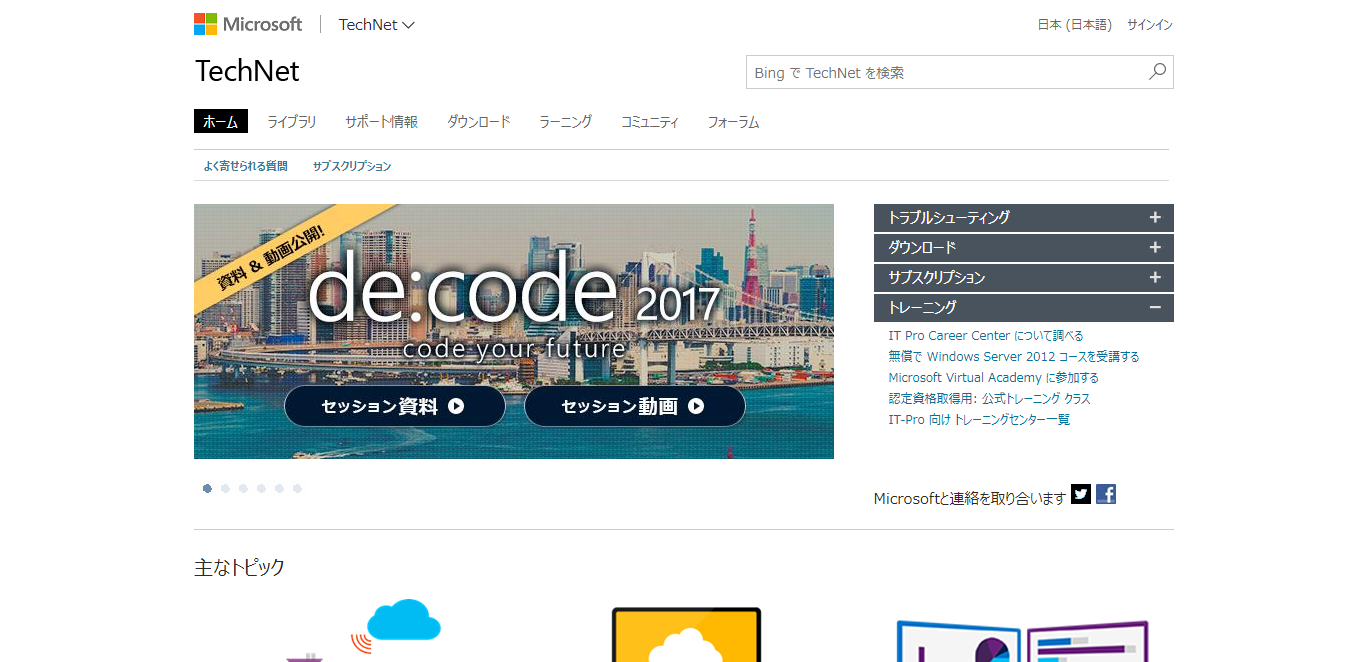This screenshot has width=1366, height=662.
Task: Click 日本 (日本語) language link
Action: click(x=1075, y=25)
